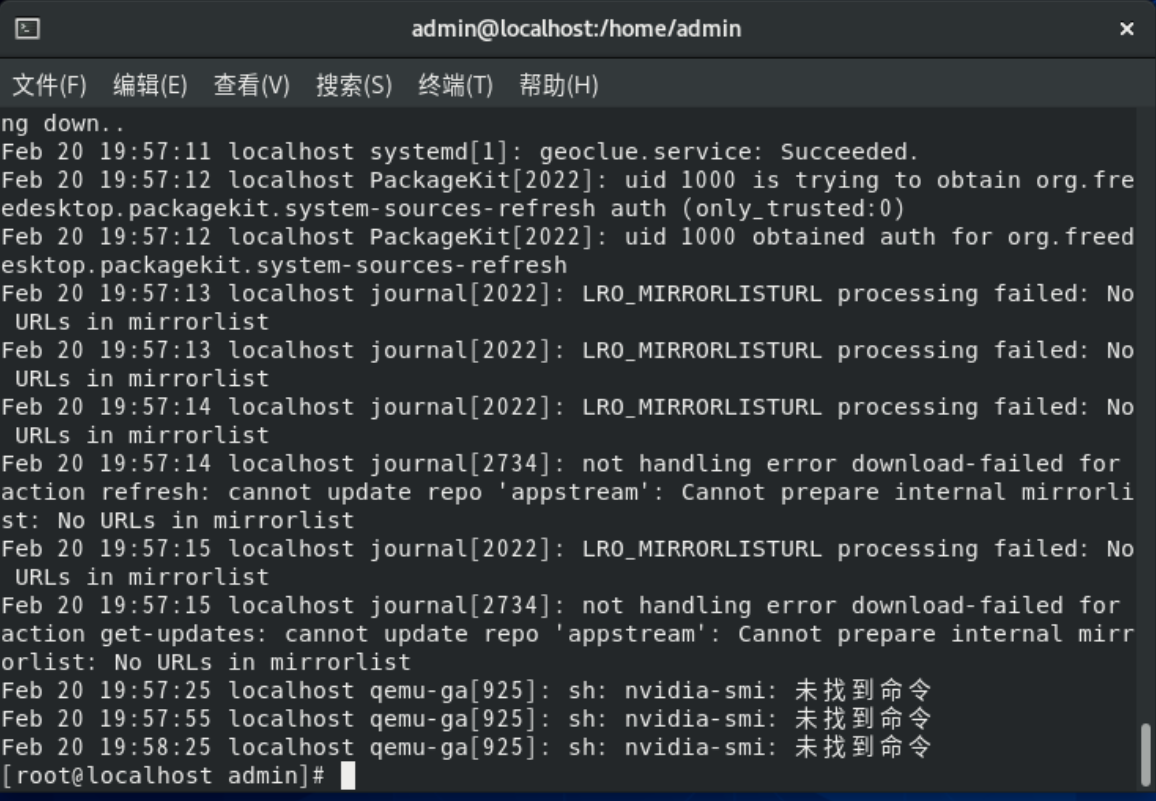Click the 19:57:25 nvidia-smi log line
Image resolution: width=1156 pixels, height=801 pixels.
(x=466, y=690)
